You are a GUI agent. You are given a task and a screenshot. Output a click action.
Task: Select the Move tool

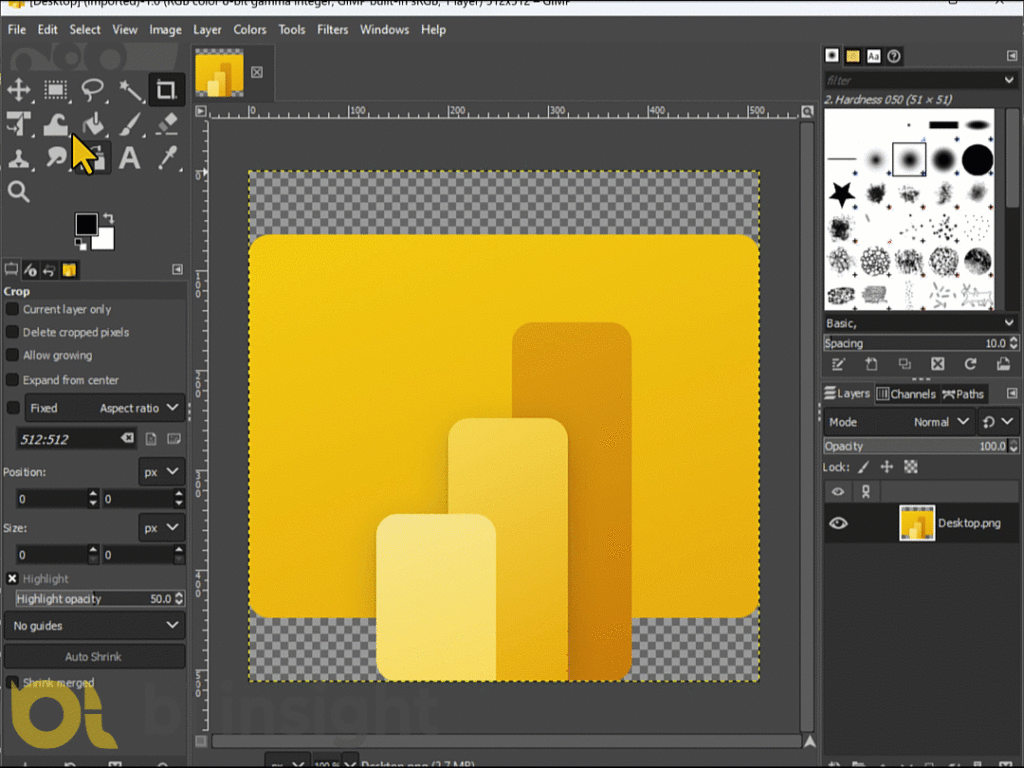tap(19, 89)
